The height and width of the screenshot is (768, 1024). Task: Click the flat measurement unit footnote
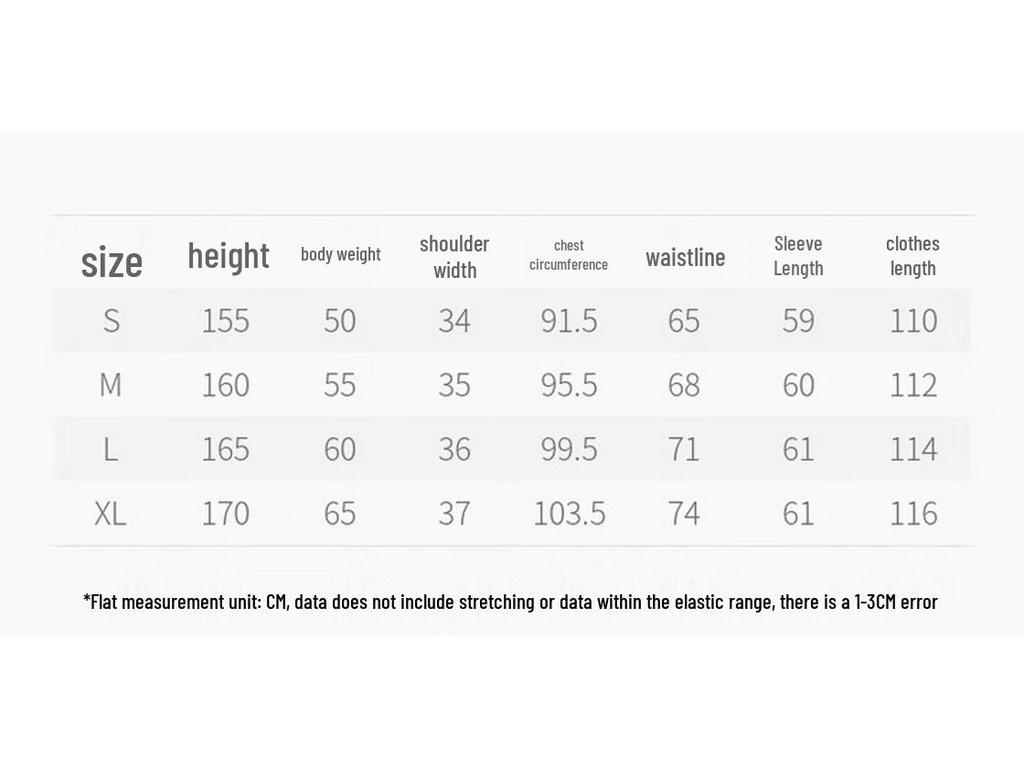click(510, 601)
